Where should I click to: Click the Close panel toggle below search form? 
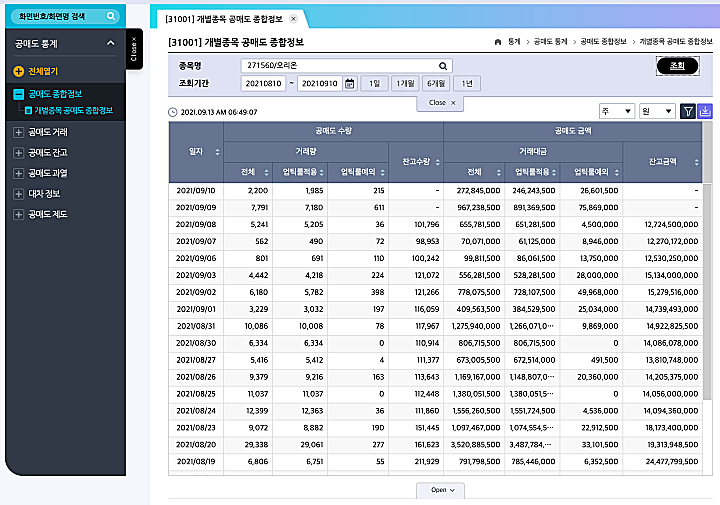440,103
